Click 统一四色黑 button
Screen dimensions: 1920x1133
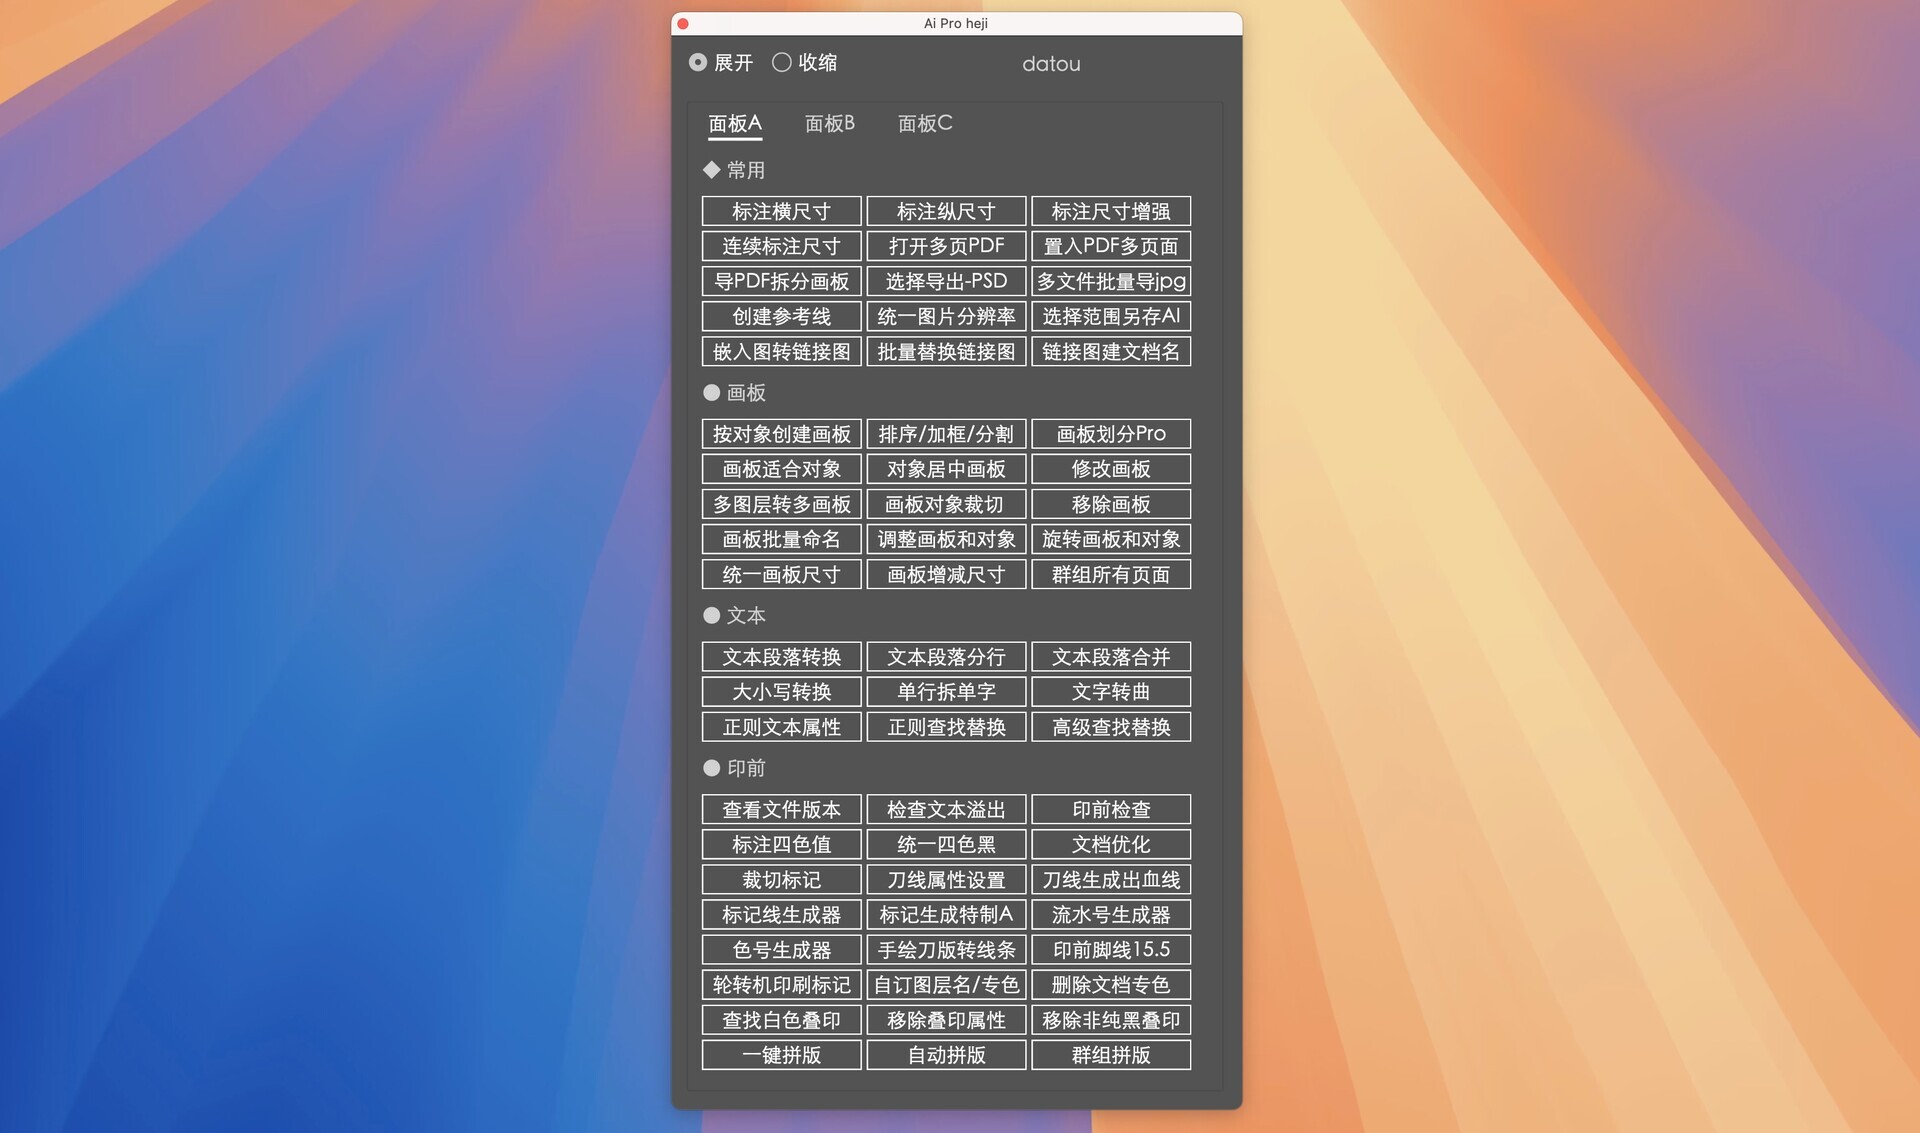coord(947,844)
